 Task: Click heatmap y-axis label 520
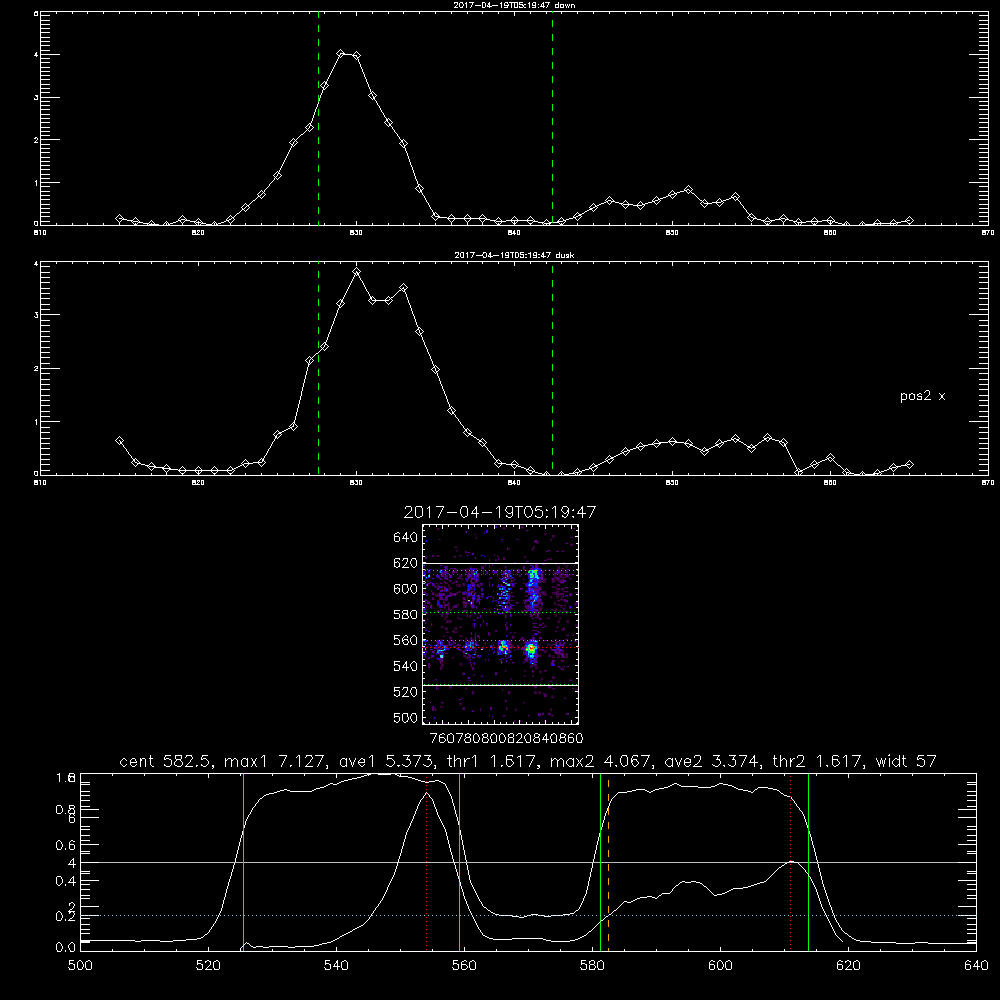click(x=405, y=692)
